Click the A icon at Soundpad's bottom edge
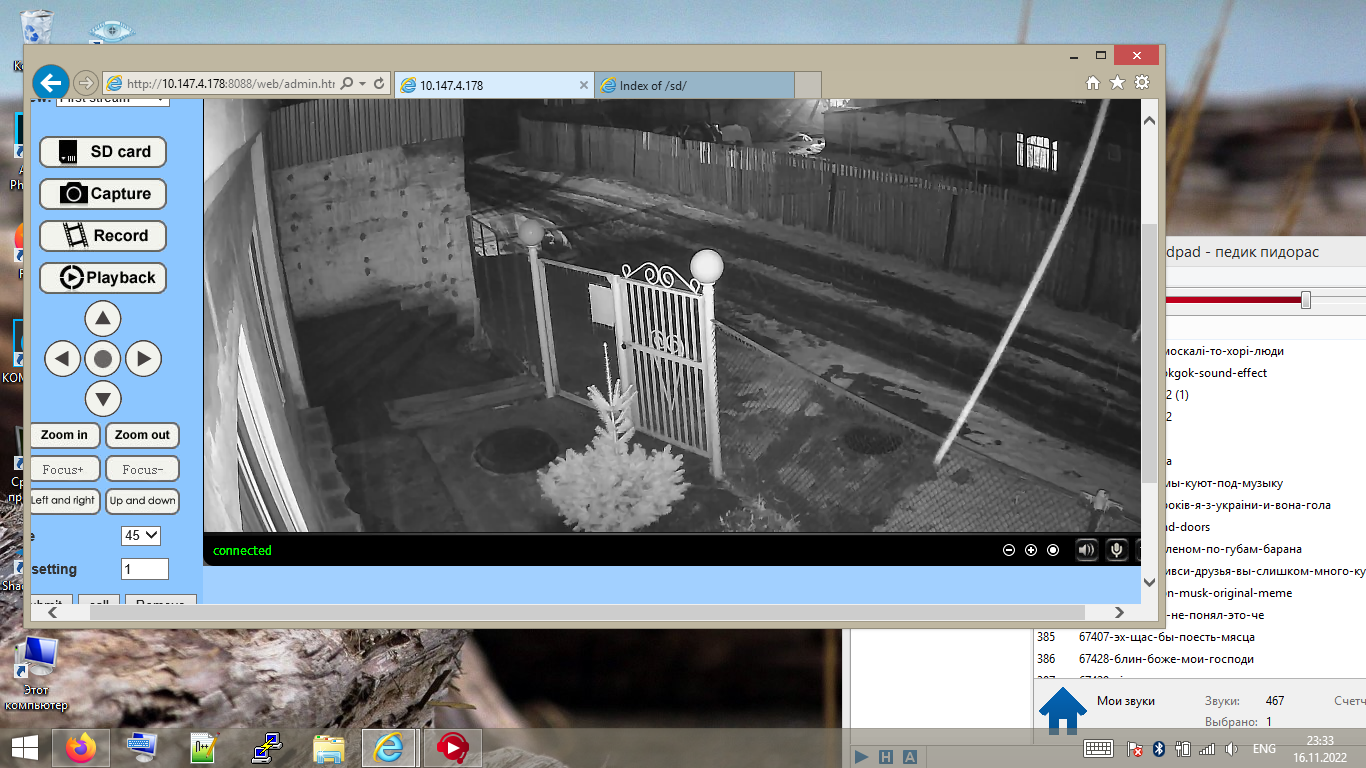The width and height of the screenshot is (1366, 768). pyautogui.click(x=909, y=757)
